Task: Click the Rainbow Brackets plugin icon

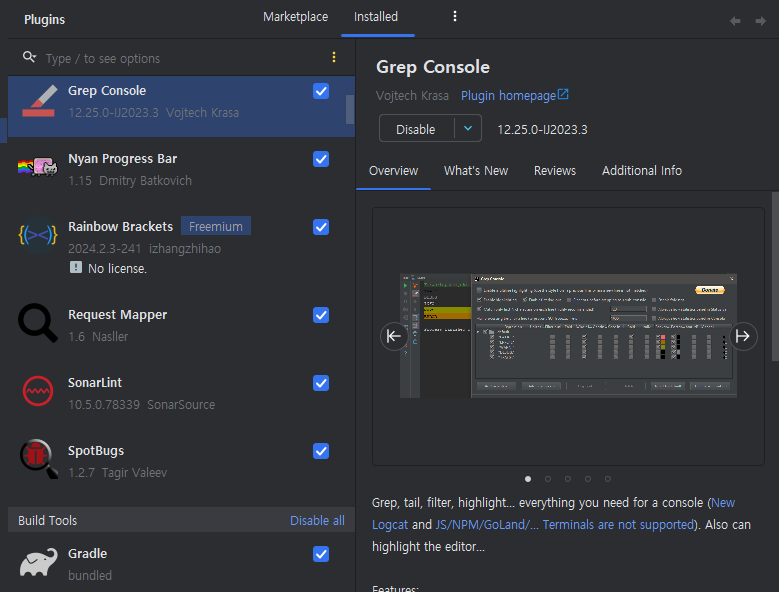Action: point(38,235)
